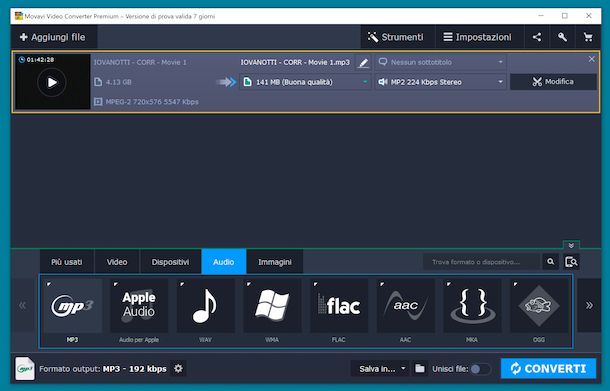Open the Nessun sottotitolo dropdown
This screenshot has width=610, height=391.
tap(440, 62)
